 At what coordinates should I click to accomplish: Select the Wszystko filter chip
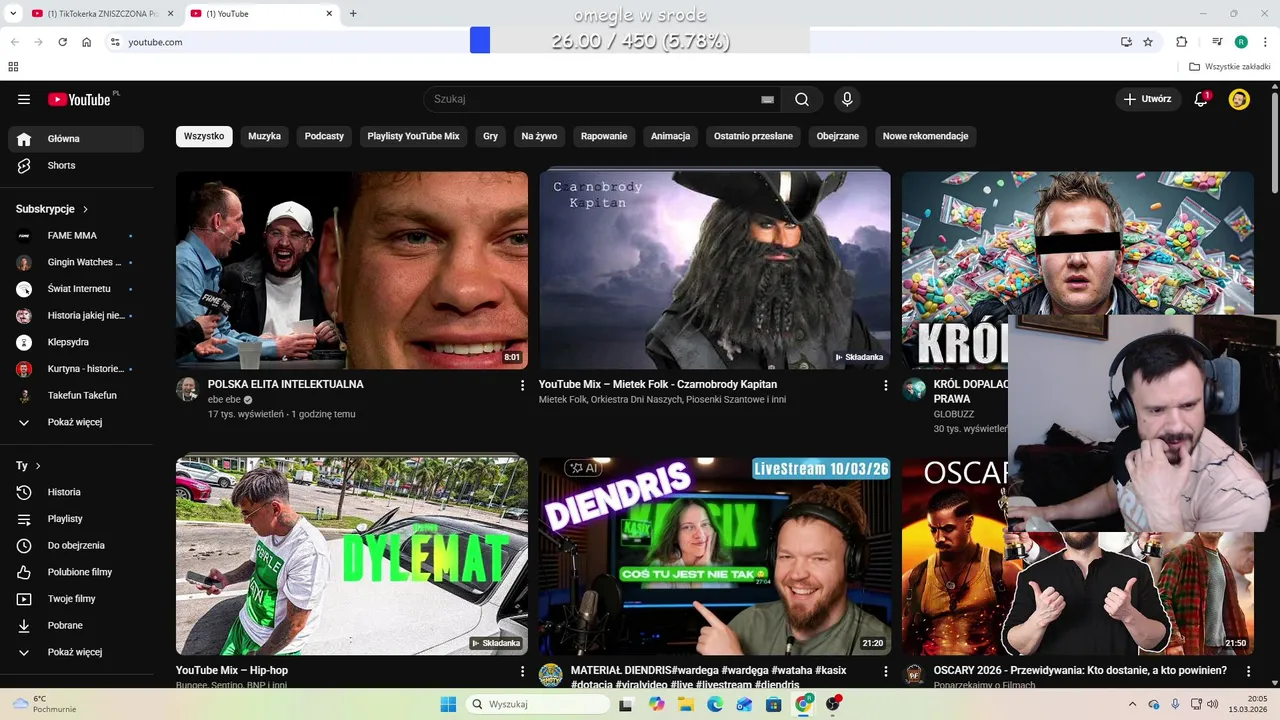tap(204, 136)
